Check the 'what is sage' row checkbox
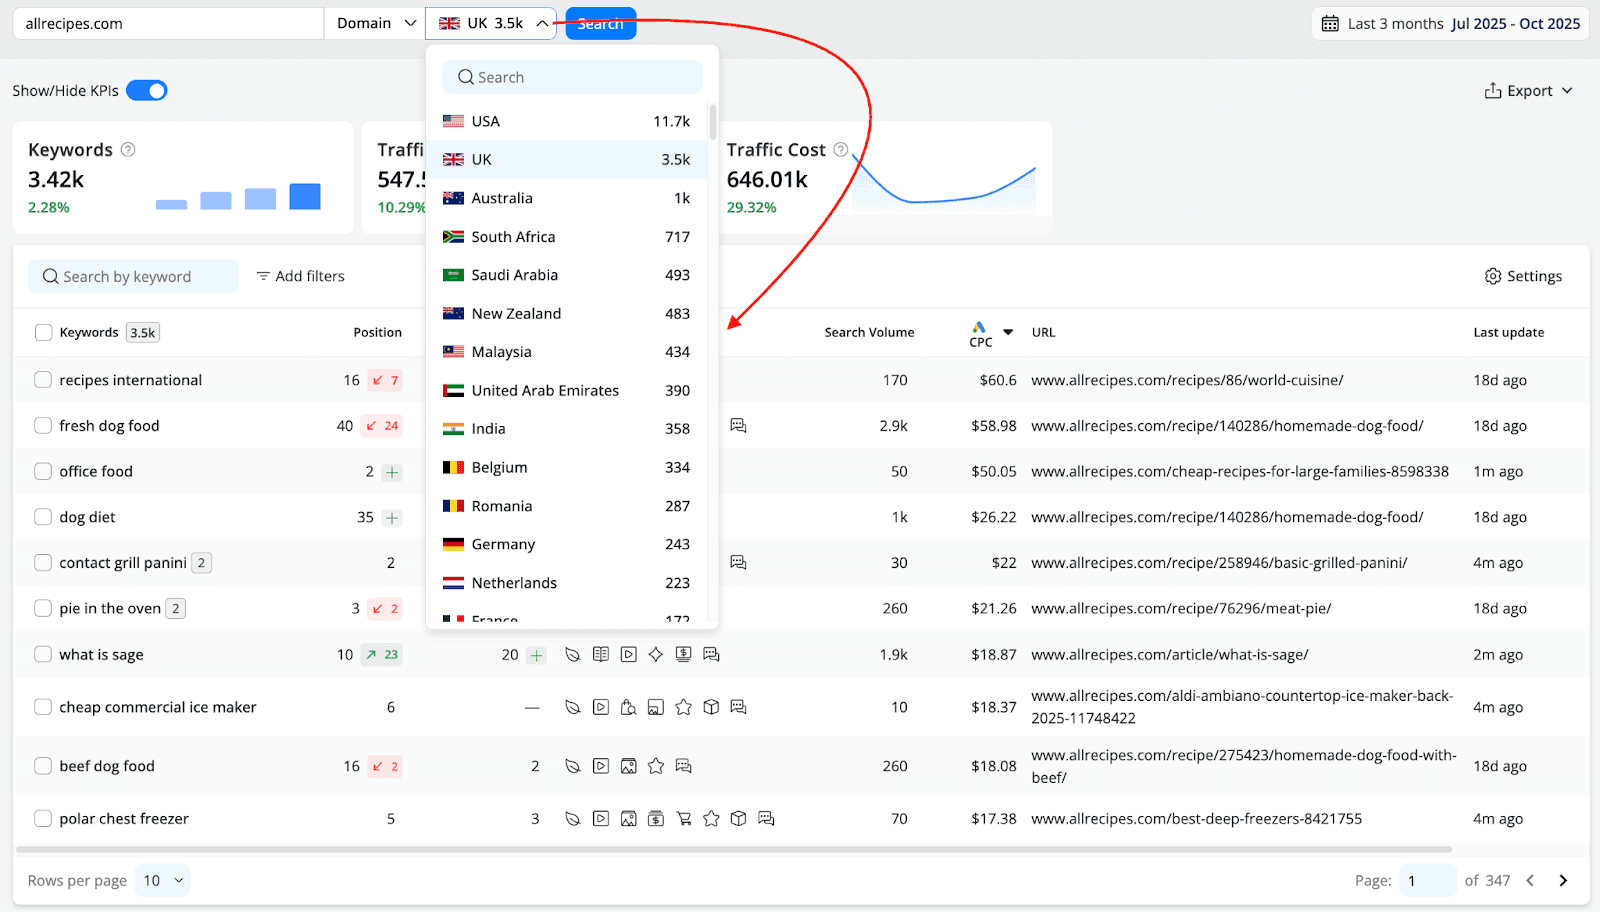This screenshot has width=1600, height=912. pos(43,655)
